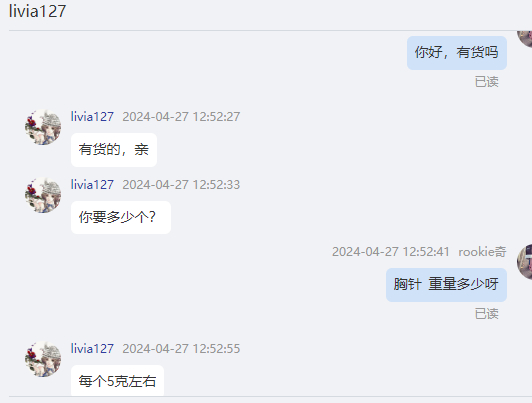The image size is (532, 403).
Task: Select the 每个5克左右 message bubble
Action: click(117, 380)
